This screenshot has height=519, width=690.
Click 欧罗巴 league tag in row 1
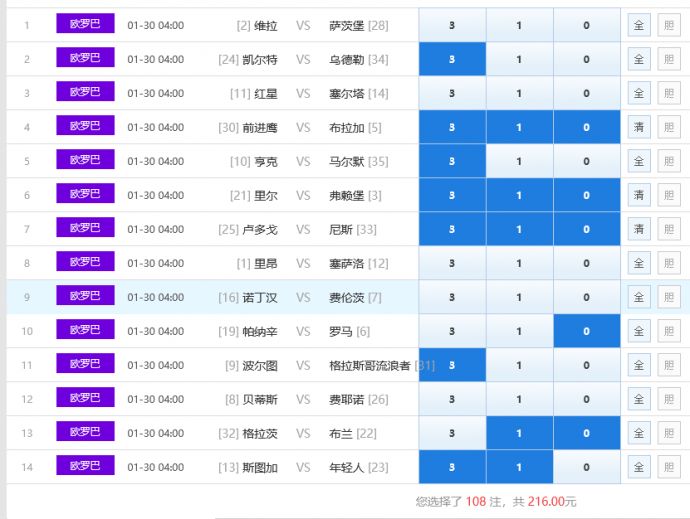[x=85, y=24]
